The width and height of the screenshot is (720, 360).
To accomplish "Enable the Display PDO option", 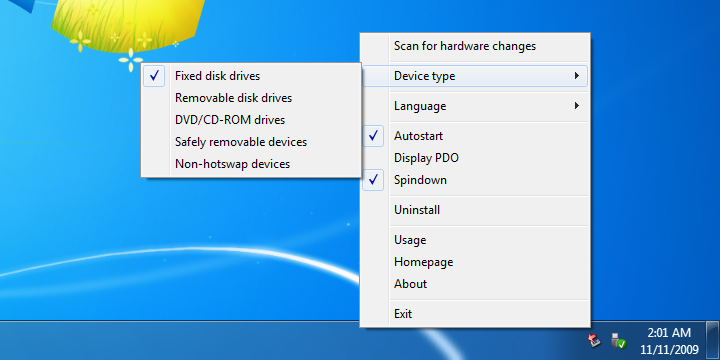I will [475, 158].
